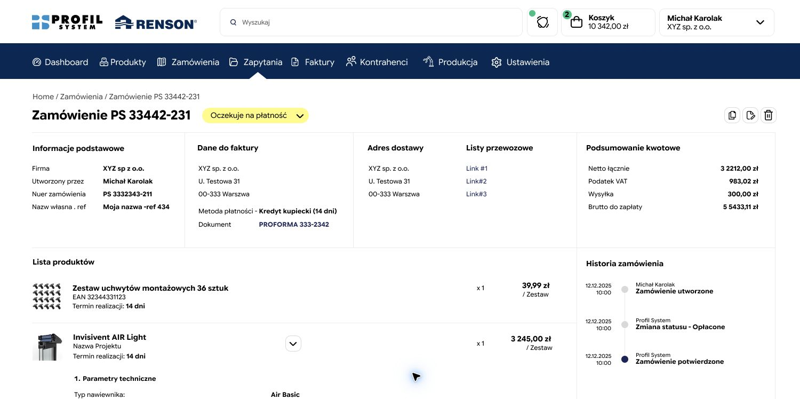Click the Dashboard gauge icon
The image size is (800, 399).
coord(36,62)
